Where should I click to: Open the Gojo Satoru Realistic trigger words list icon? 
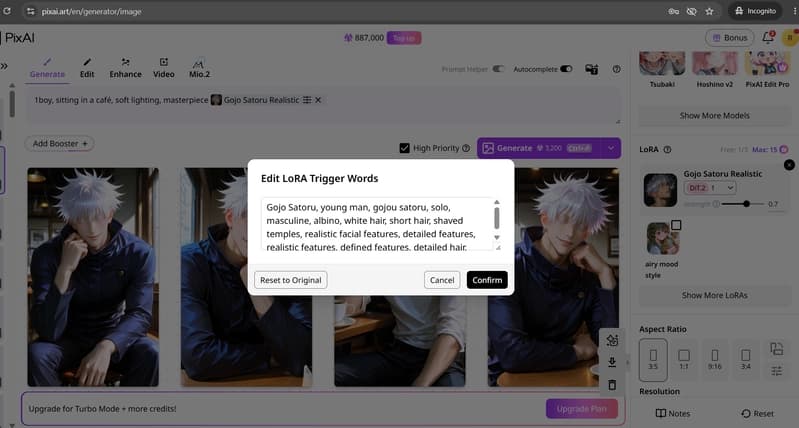coord(307,100)
